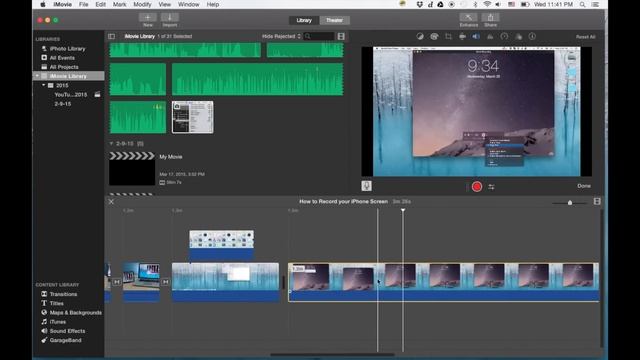Screen dimensions: 640x360
Task: Adjust the timeline zoom slider
Action: click(x=570, y=202)
